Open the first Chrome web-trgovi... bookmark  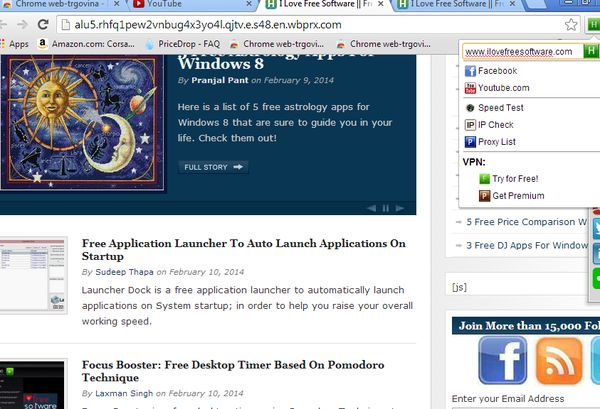click(x=276, y=44)
